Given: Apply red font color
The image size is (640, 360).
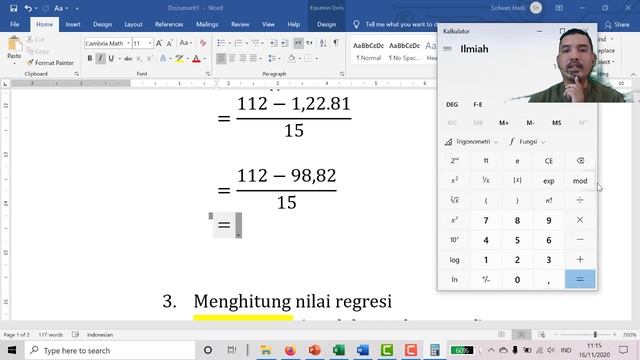Looking at the screenshot, I should pyautogui.click(x=196, y=59).
